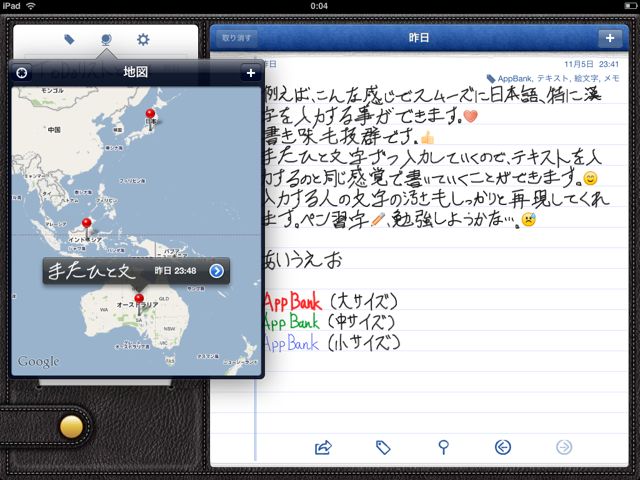The image size is (640, 480).
Task: Tap the red pin on Australia
Action: 139,298
